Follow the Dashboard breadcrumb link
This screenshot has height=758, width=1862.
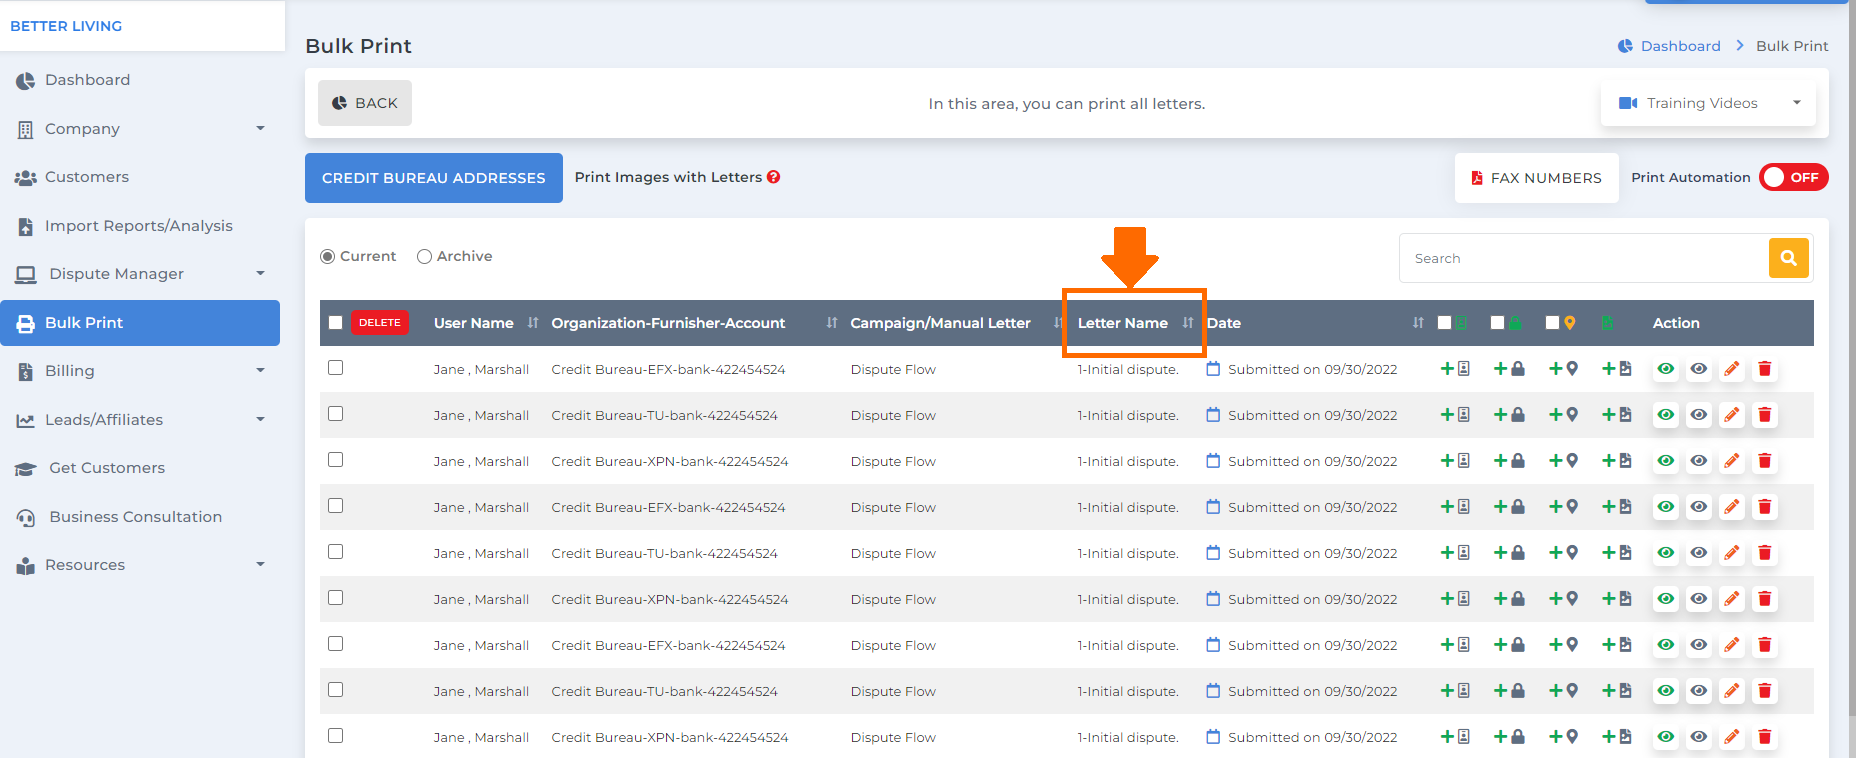coord(1680,46)
